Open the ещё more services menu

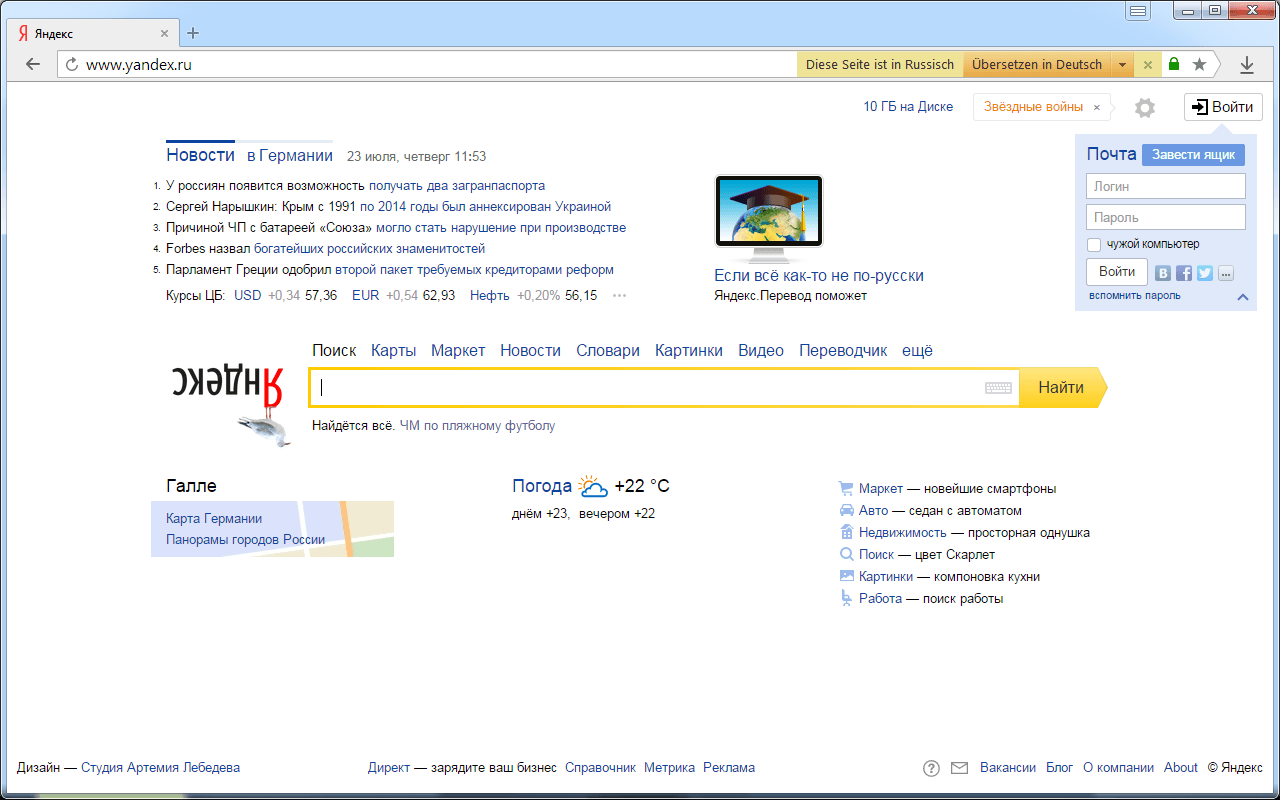coord(917,350)
